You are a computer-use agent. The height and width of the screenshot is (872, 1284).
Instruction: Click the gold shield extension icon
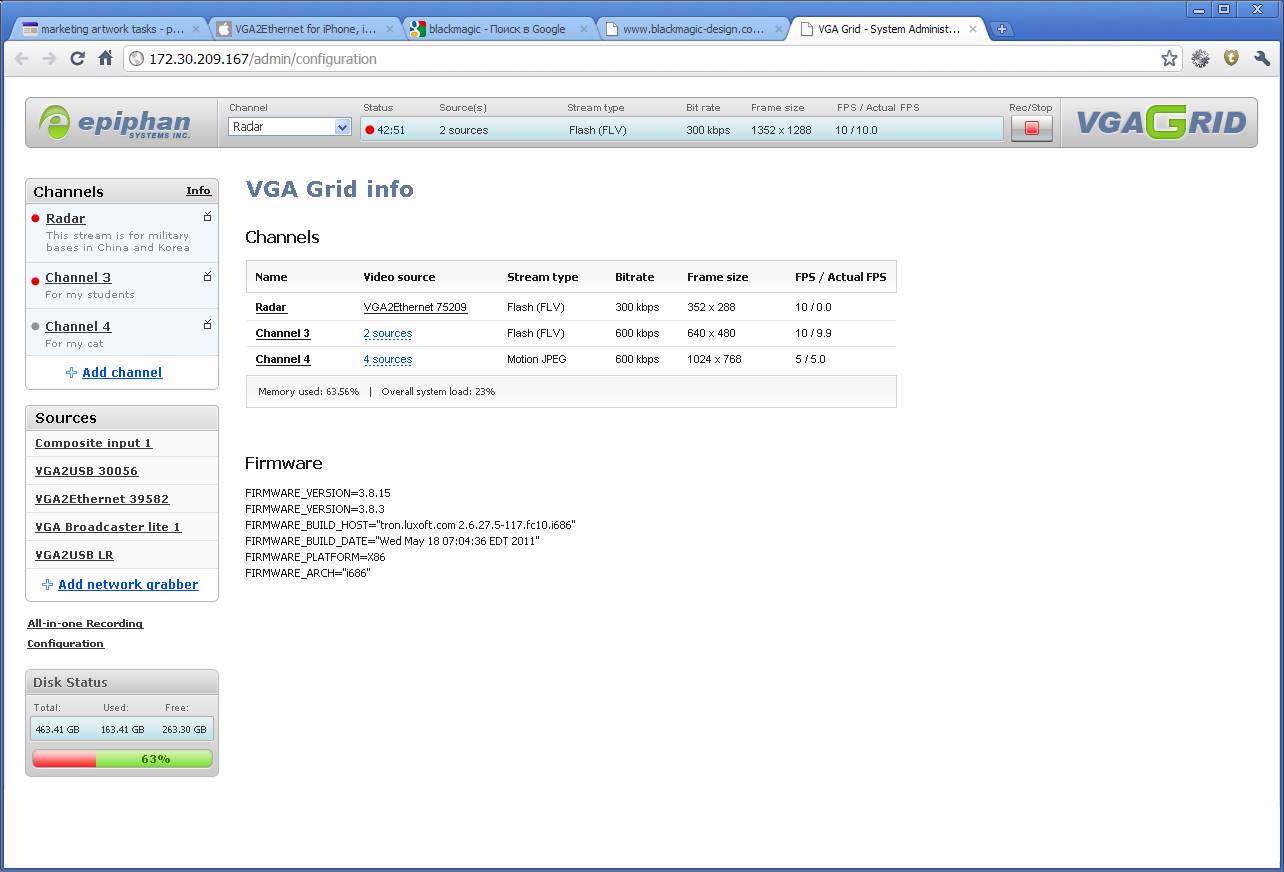[x=1231, y=59]
